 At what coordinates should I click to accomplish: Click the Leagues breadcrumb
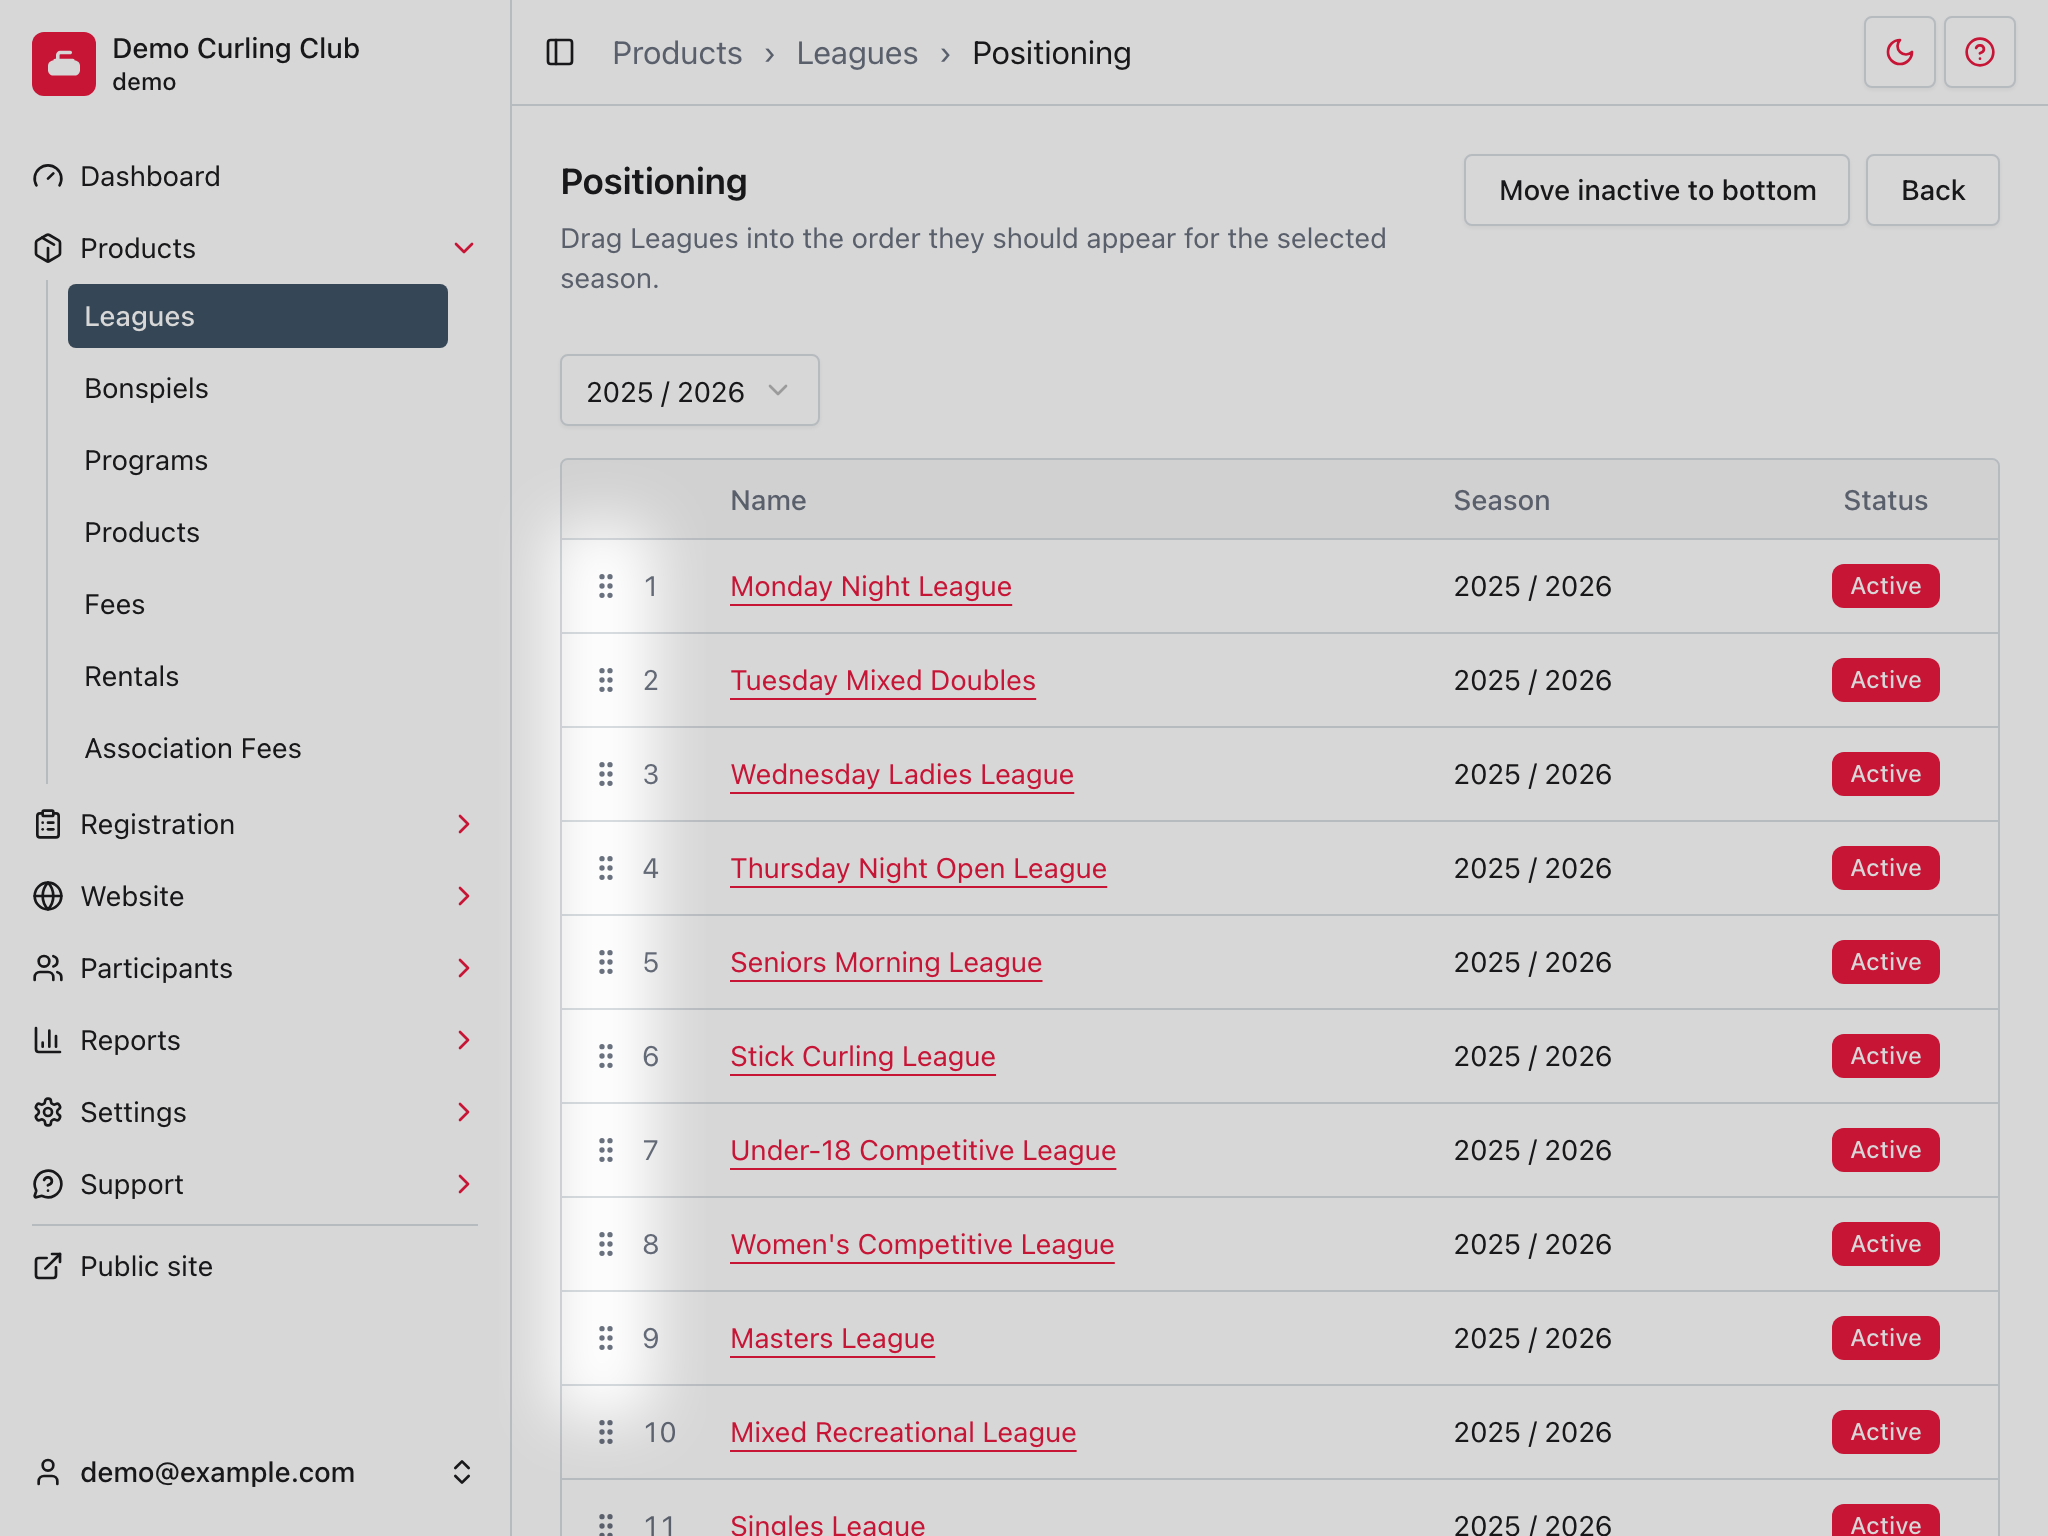(x=857, y=53)
